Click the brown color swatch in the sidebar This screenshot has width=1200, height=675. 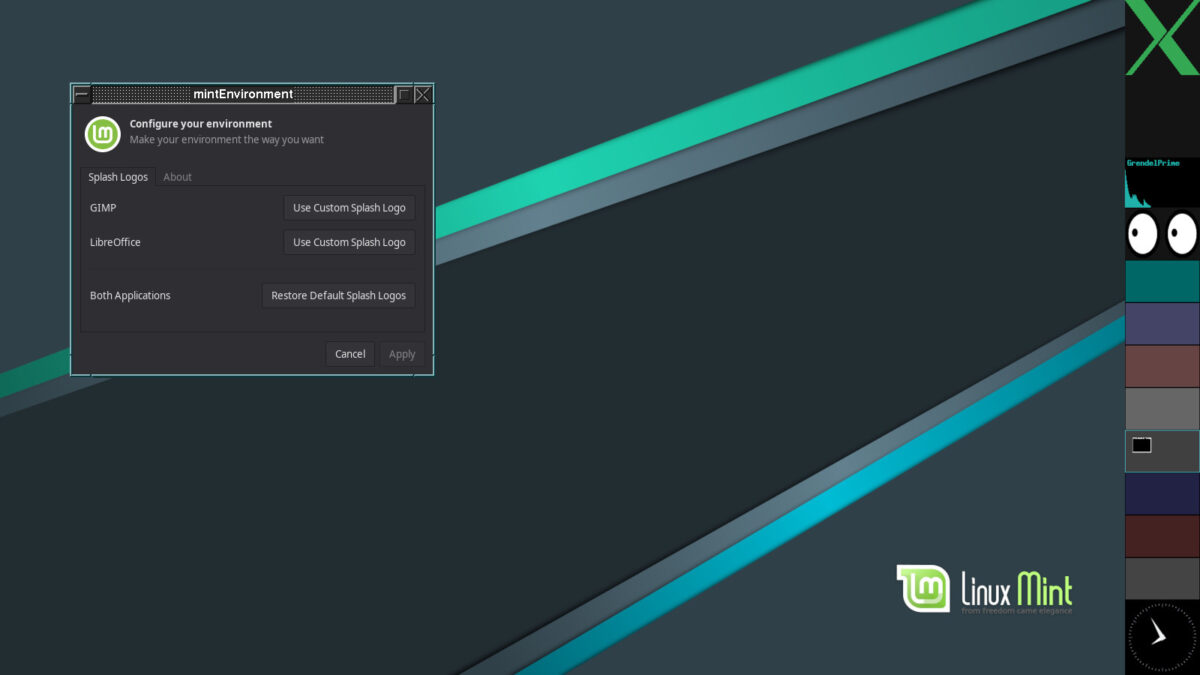(1162, 365)
